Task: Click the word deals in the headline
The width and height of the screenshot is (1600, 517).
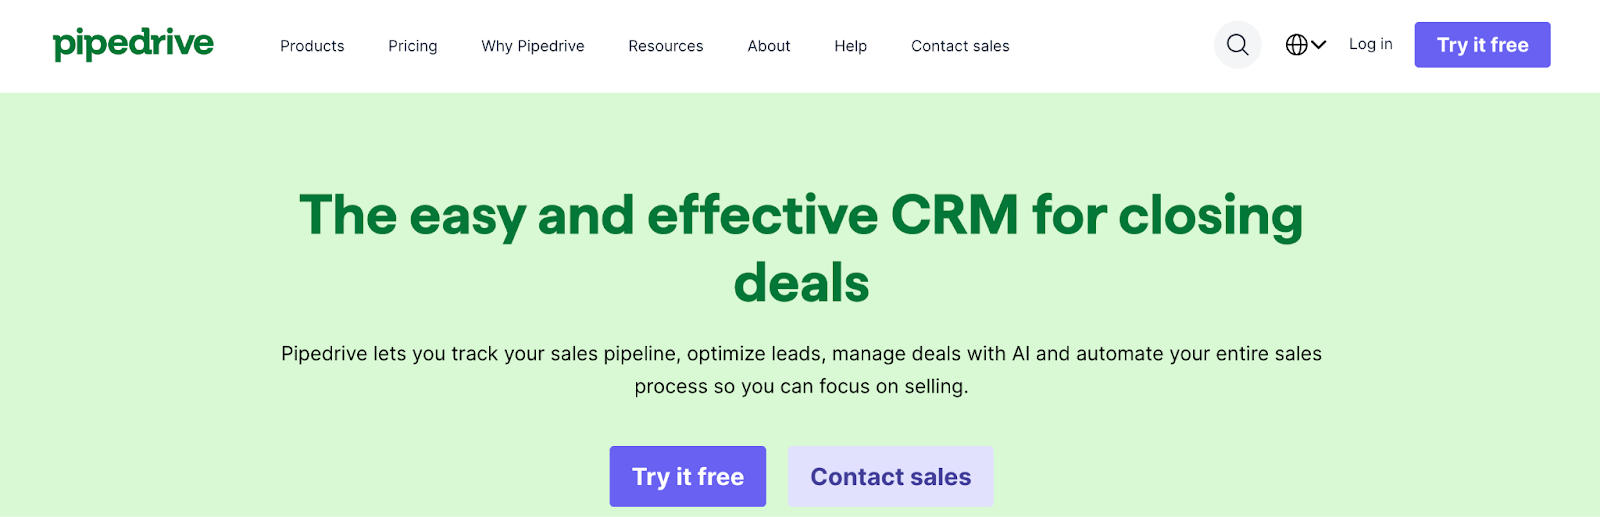Action: 801,283
